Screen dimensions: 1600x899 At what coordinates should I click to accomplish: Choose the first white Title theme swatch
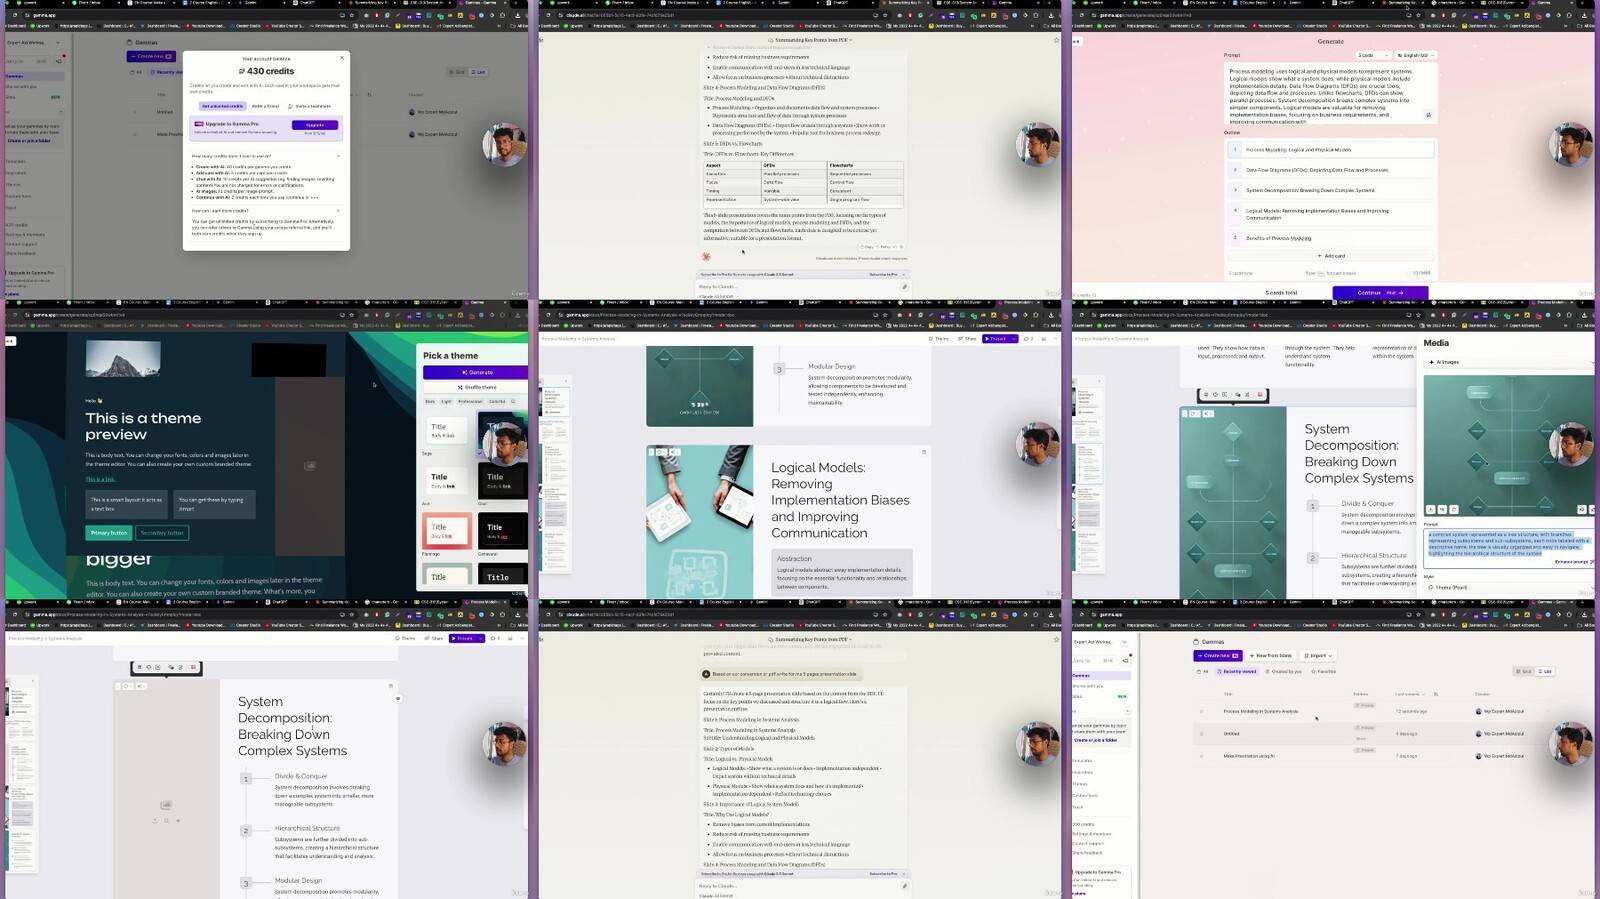[448, 430]
